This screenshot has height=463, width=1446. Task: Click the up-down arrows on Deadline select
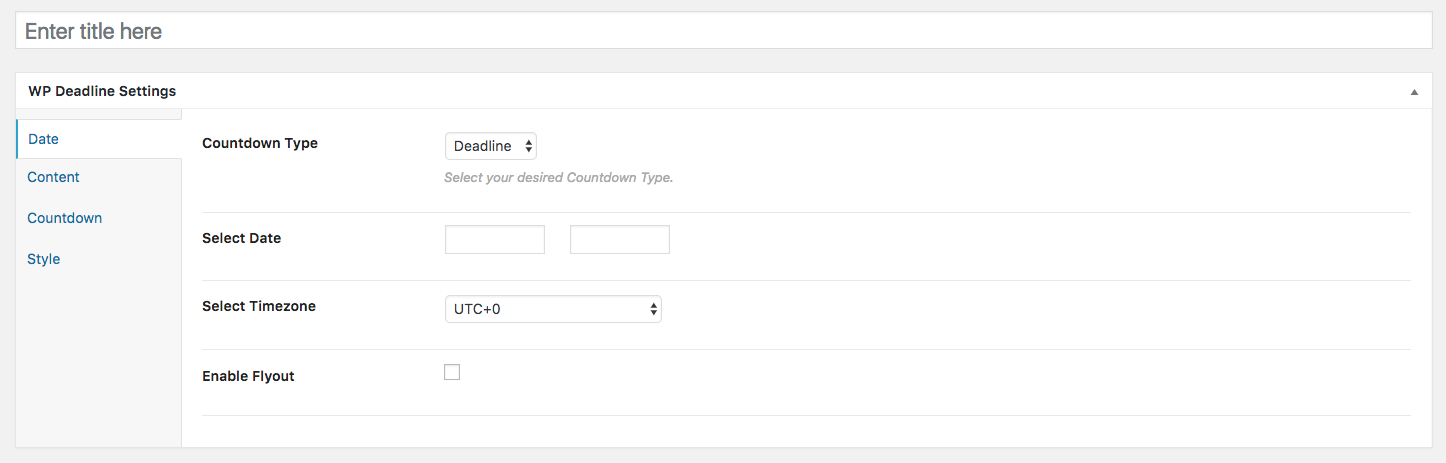528,146
